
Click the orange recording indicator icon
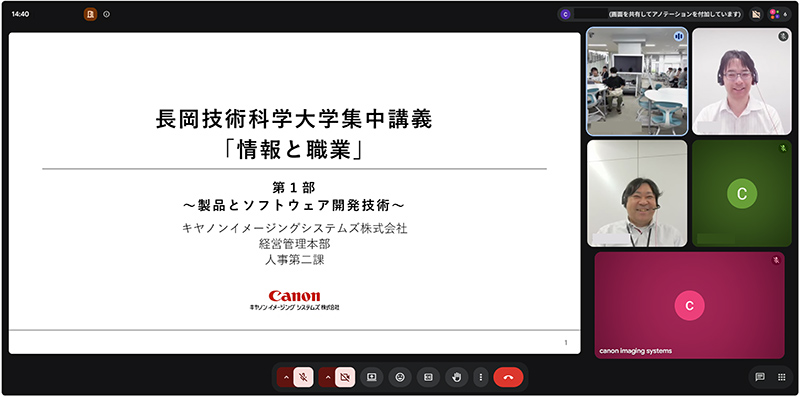click(90, 14)
